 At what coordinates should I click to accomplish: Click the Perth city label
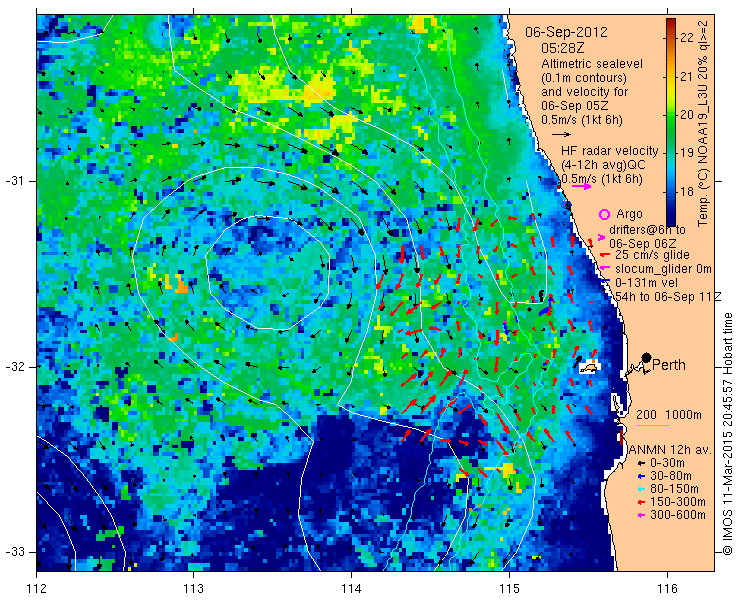click(669, 365)
